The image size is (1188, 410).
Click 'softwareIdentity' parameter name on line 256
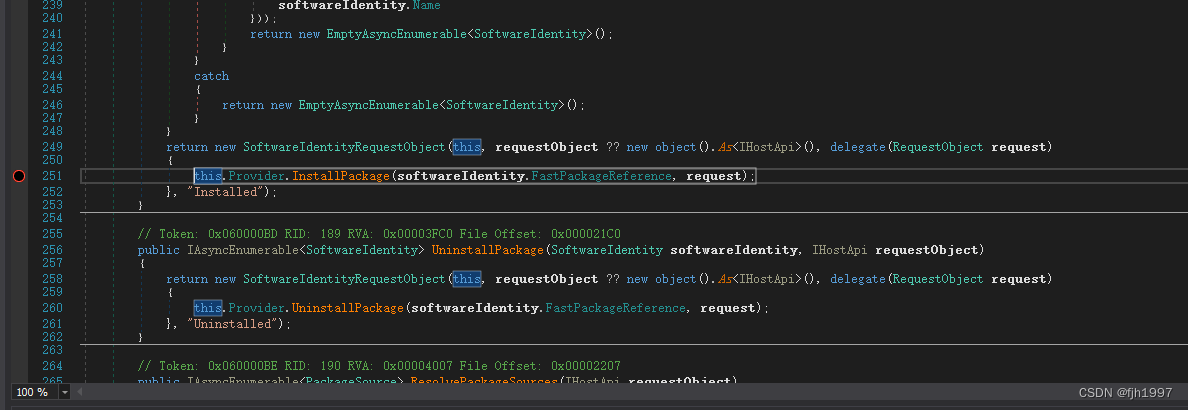733,250
